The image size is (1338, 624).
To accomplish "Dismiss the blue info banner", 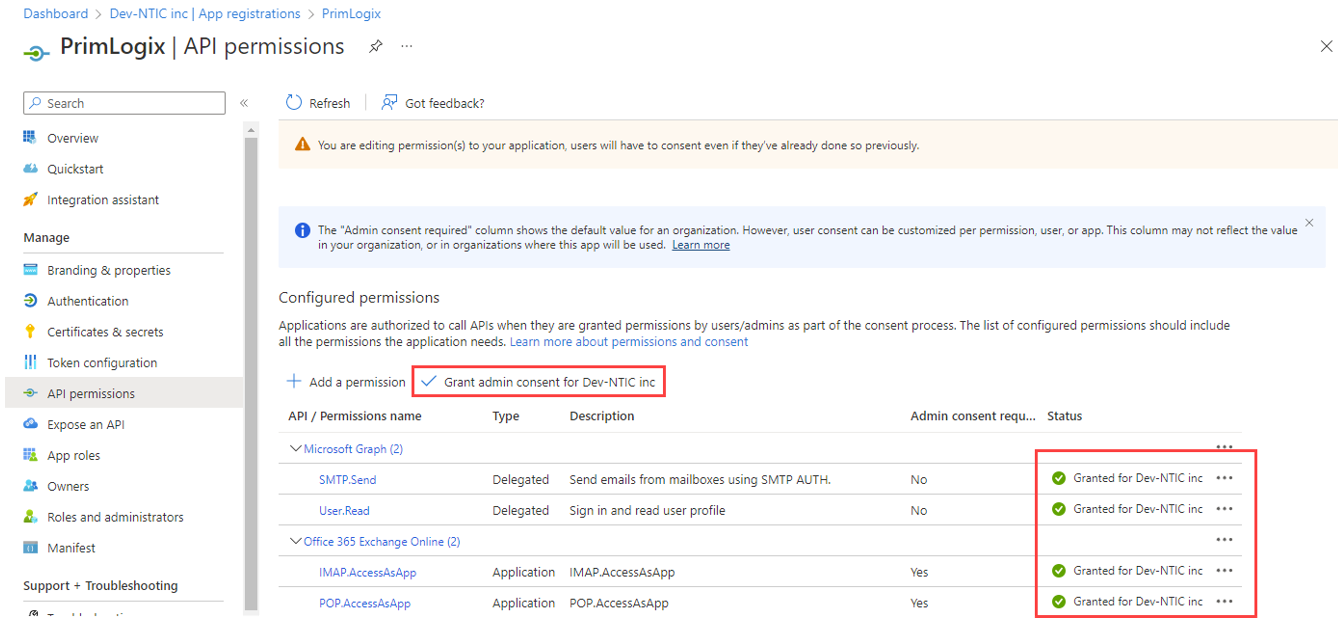I will pyautogui.click(x=1309, y=222).
